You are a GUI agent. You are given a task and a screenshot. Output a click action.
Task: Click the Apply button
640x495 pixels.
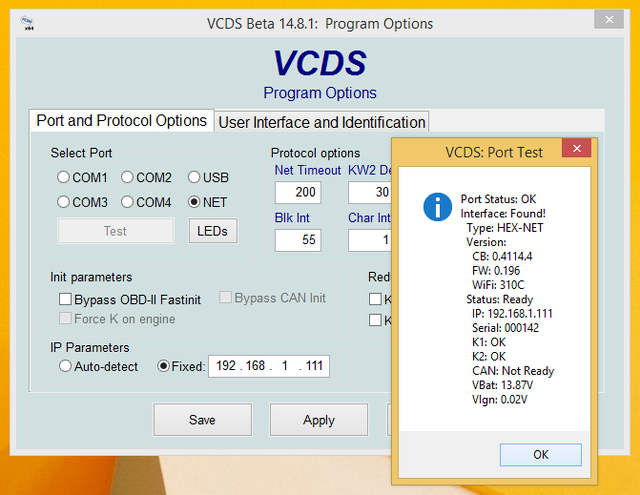pyautogui.click(x=319, y=420)
